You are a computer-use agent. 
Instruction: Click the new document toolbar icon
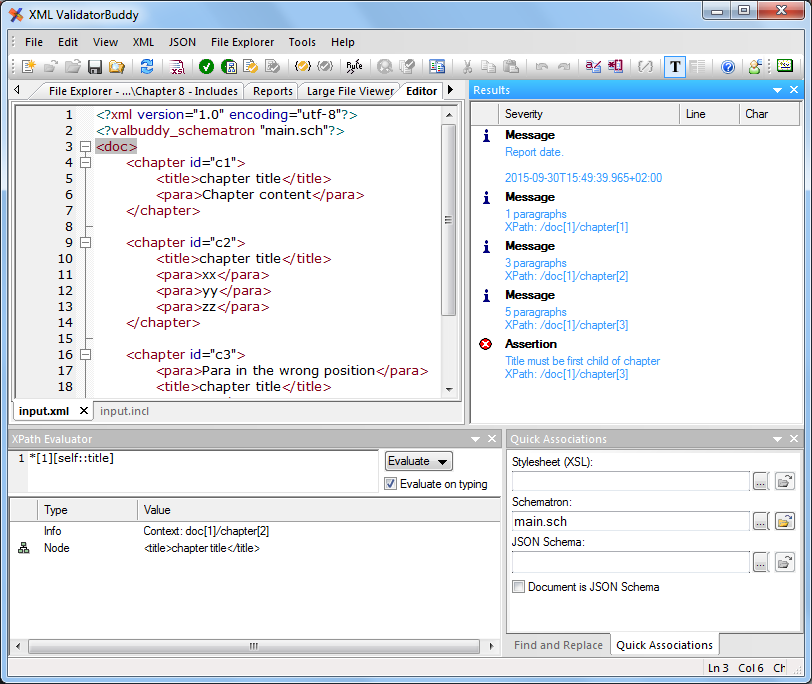pos(28,66)
